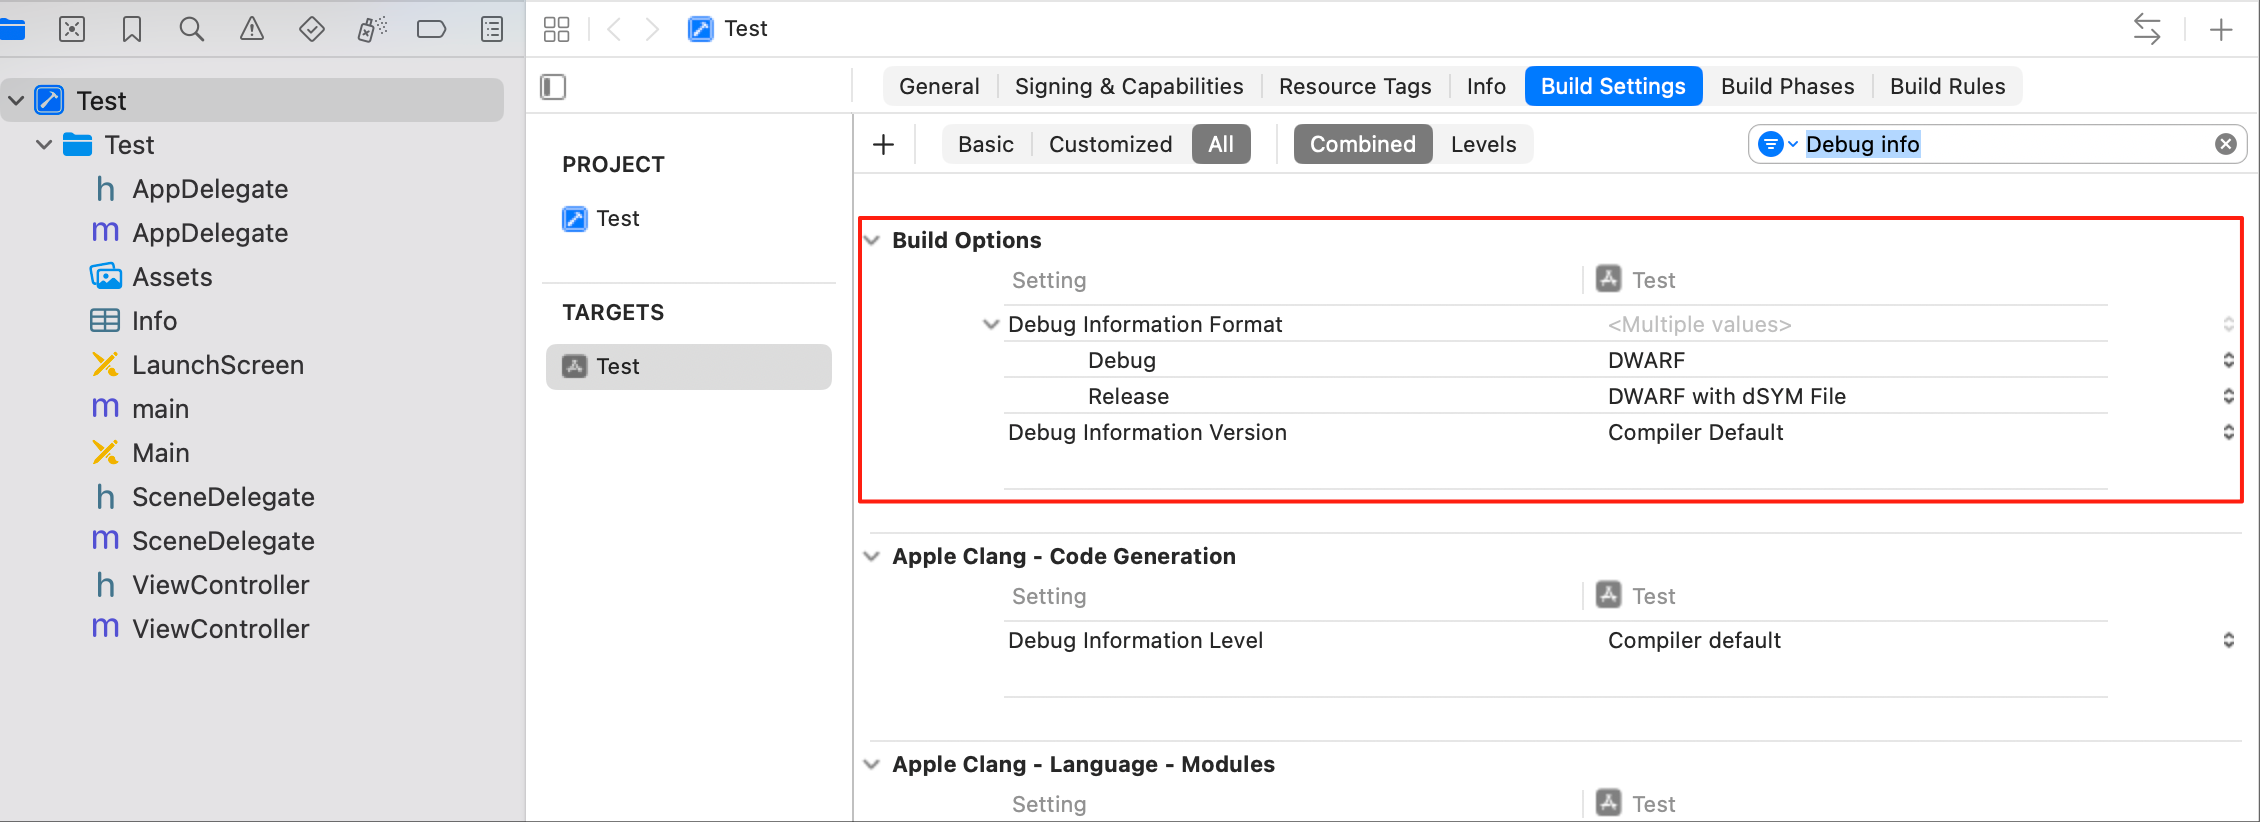Open the bookmark navigator

pyautogui.click(x=131, y=29)
